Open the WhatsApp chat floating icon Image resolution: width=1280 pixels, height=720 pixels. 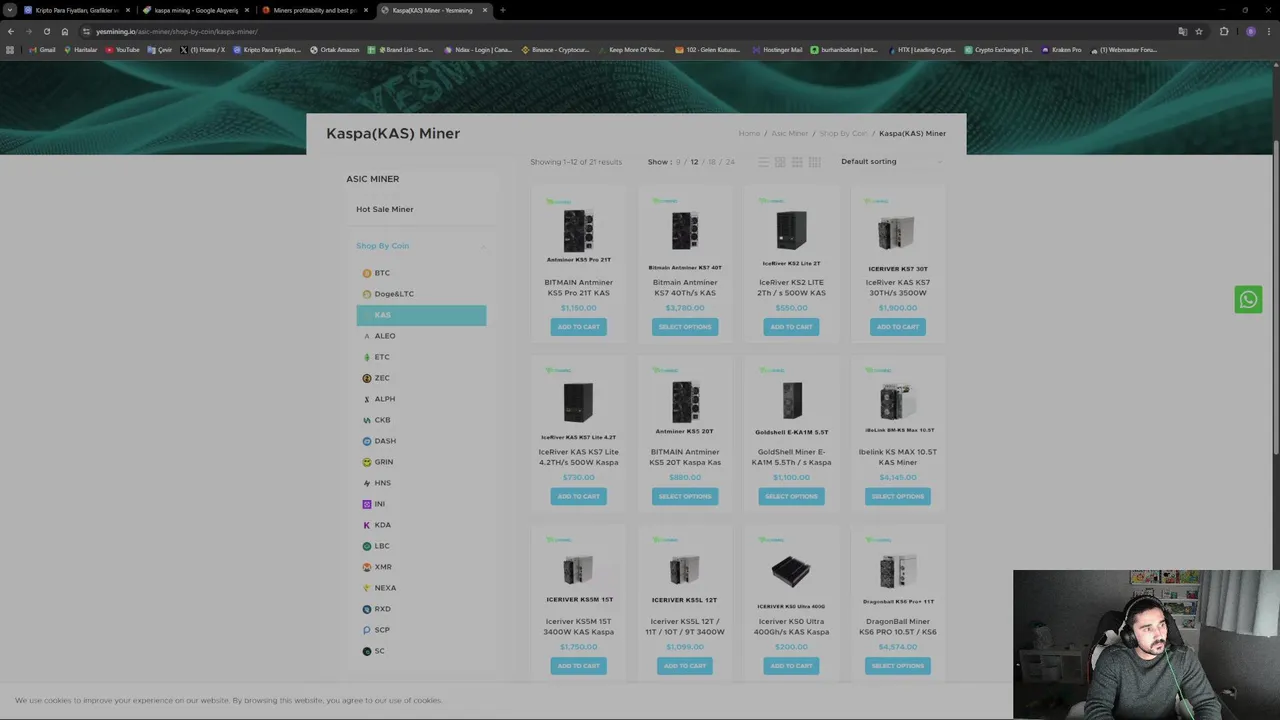click(x=1248, y=300)
